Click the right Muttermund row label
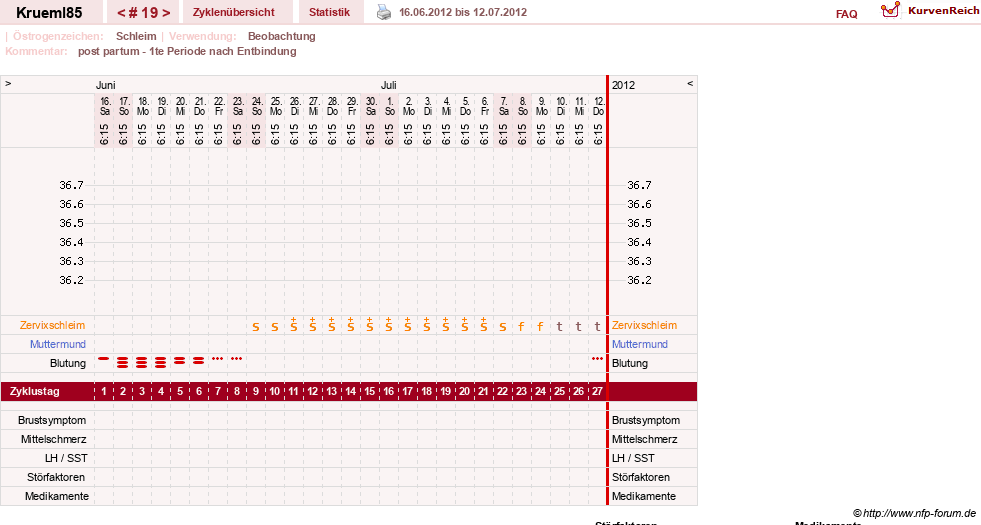The height and width of the screenshot is (525, 981). tap(639, 344)
